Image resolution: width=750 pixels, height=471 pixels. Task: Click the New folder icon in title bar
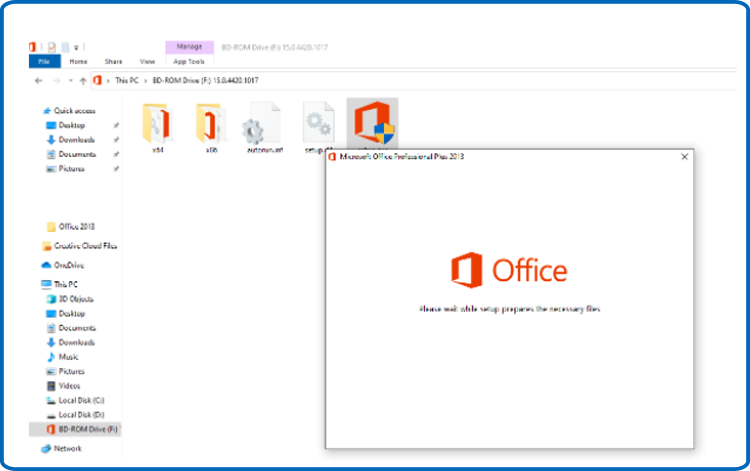point(65,47)
